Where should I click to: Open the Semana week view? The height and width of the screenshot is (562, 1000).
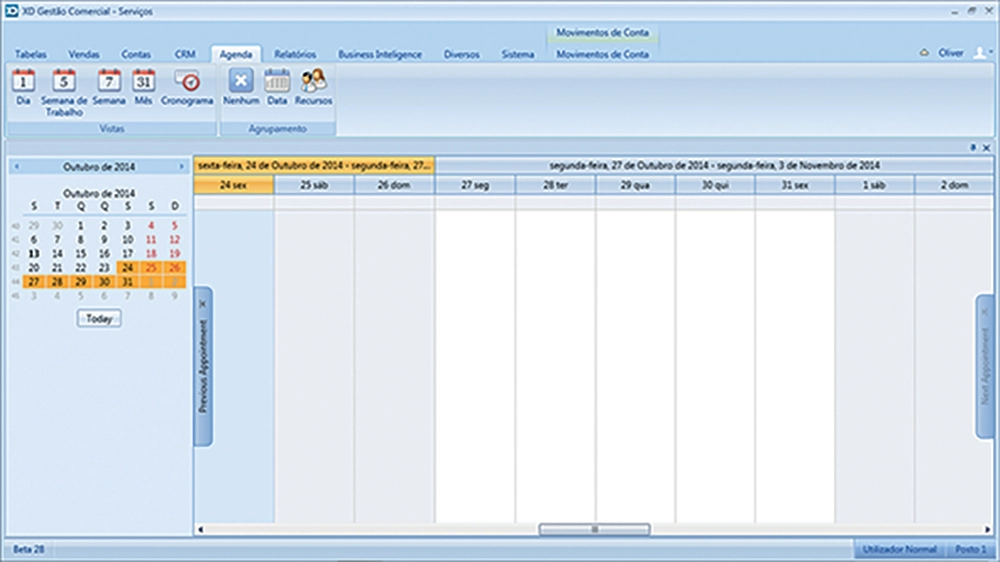click(x=109, y=87)
